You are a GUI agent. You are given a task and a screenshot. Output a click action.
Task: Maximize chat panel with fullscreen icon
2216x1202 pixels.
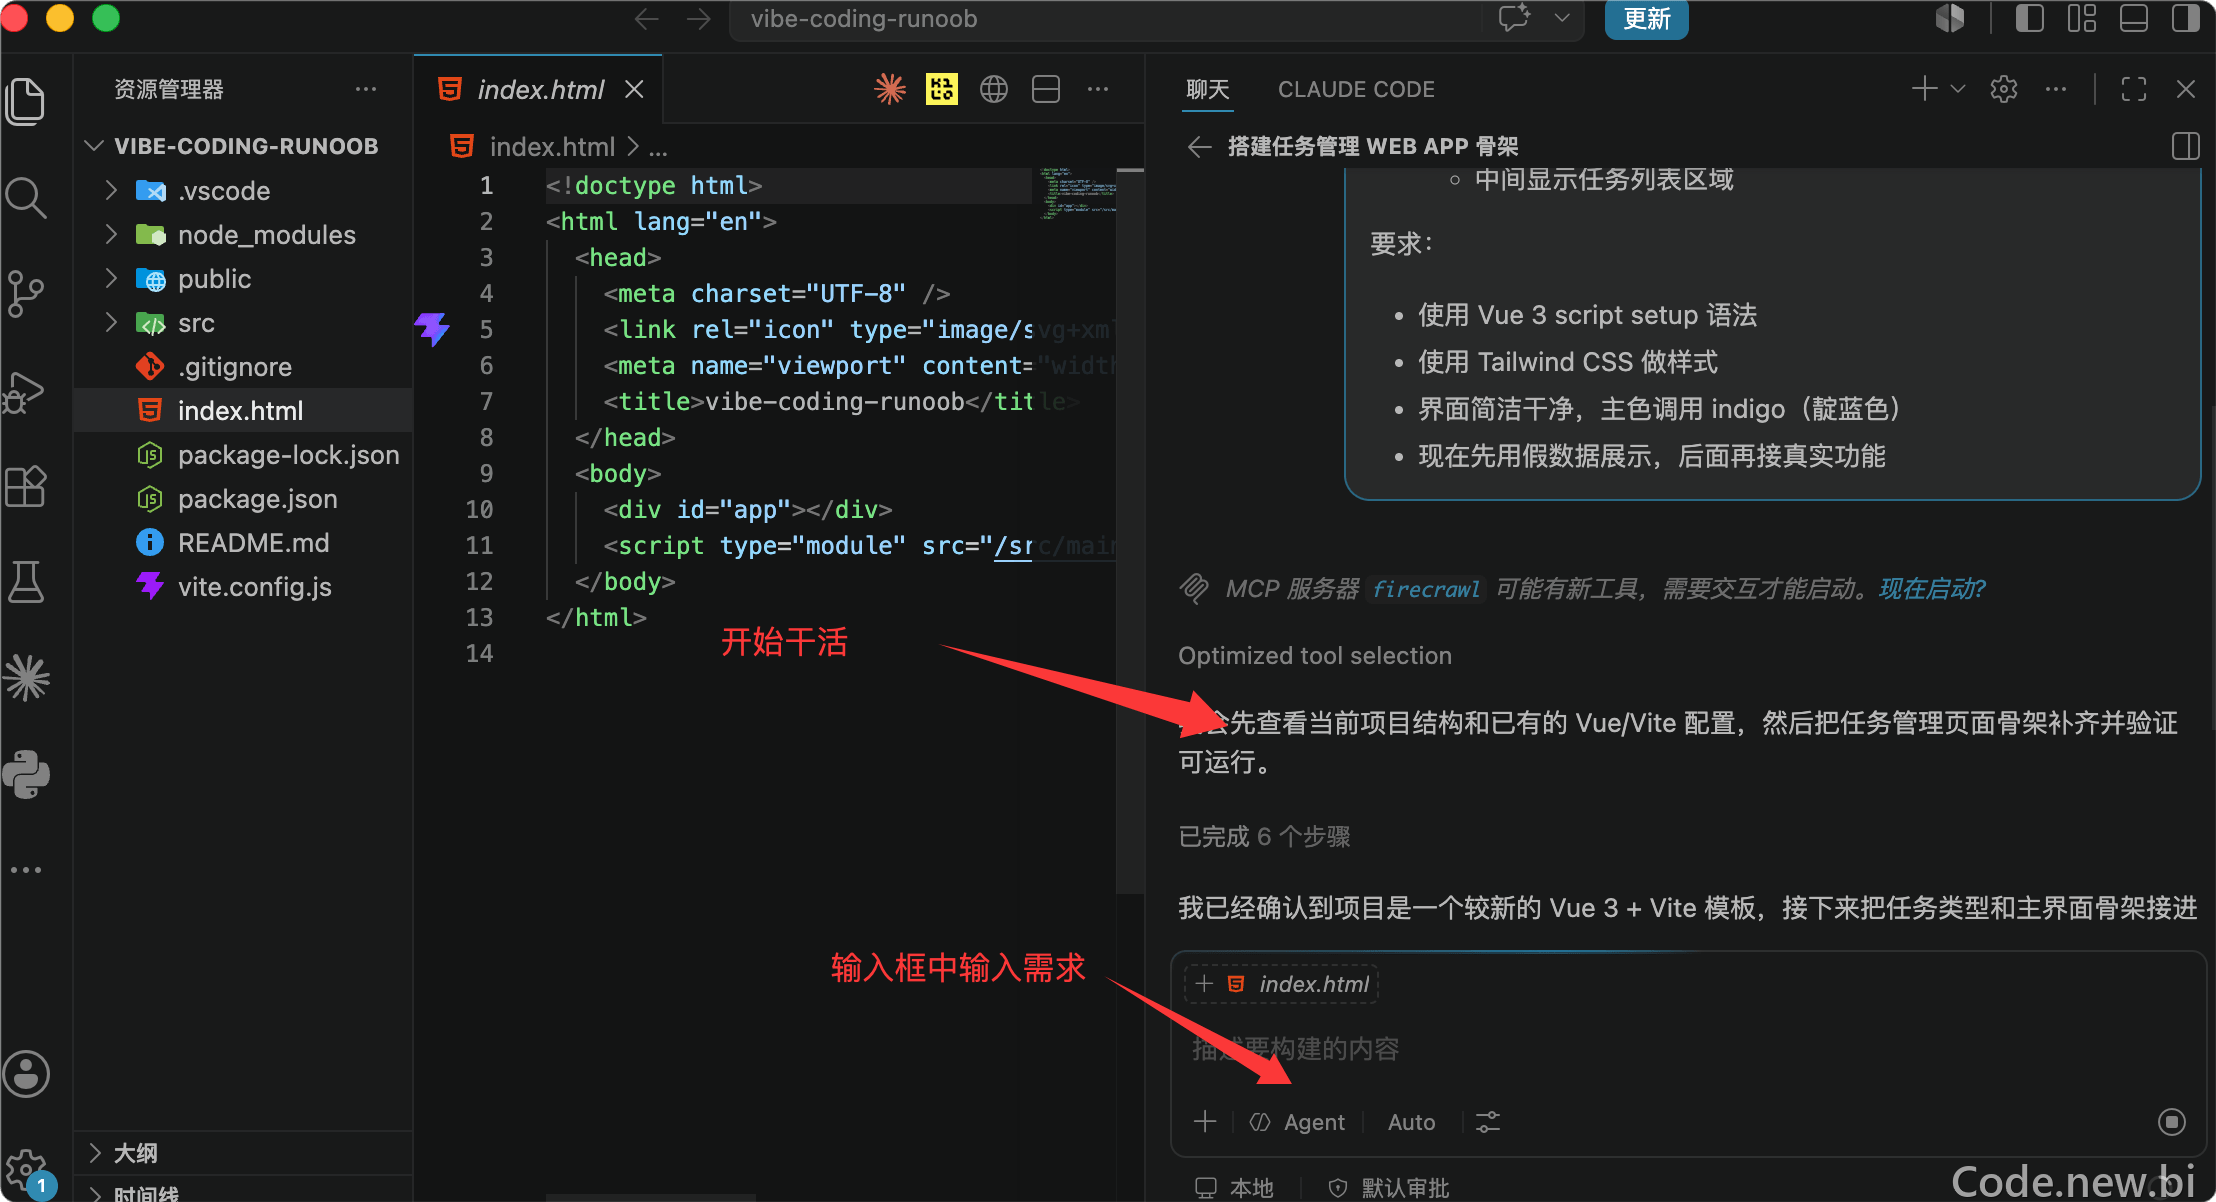[2134, 90]
